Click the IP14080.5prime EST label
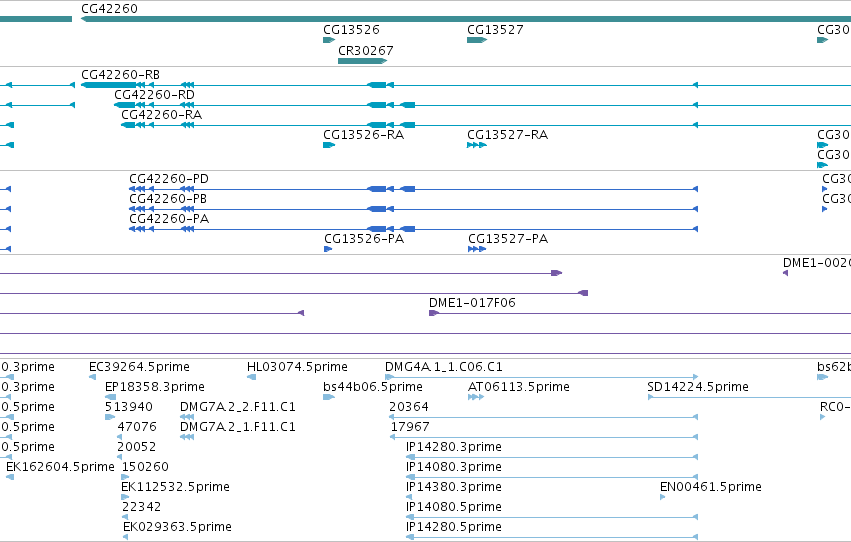The height and width of the screenshot is (542, 851). 454,508
